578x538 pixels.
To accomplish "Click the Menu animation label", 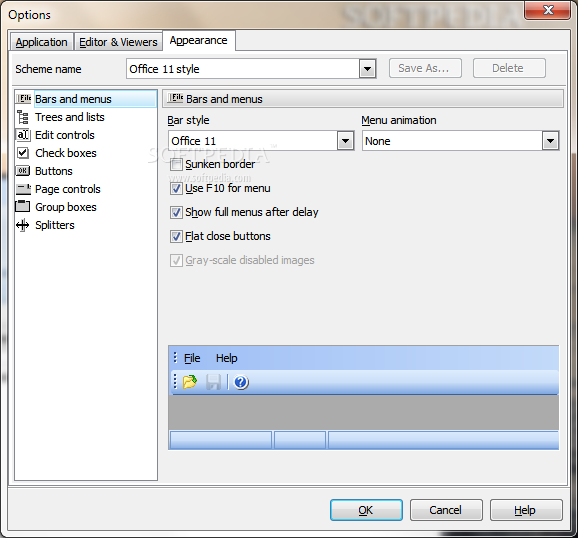I will click(399, 121).
